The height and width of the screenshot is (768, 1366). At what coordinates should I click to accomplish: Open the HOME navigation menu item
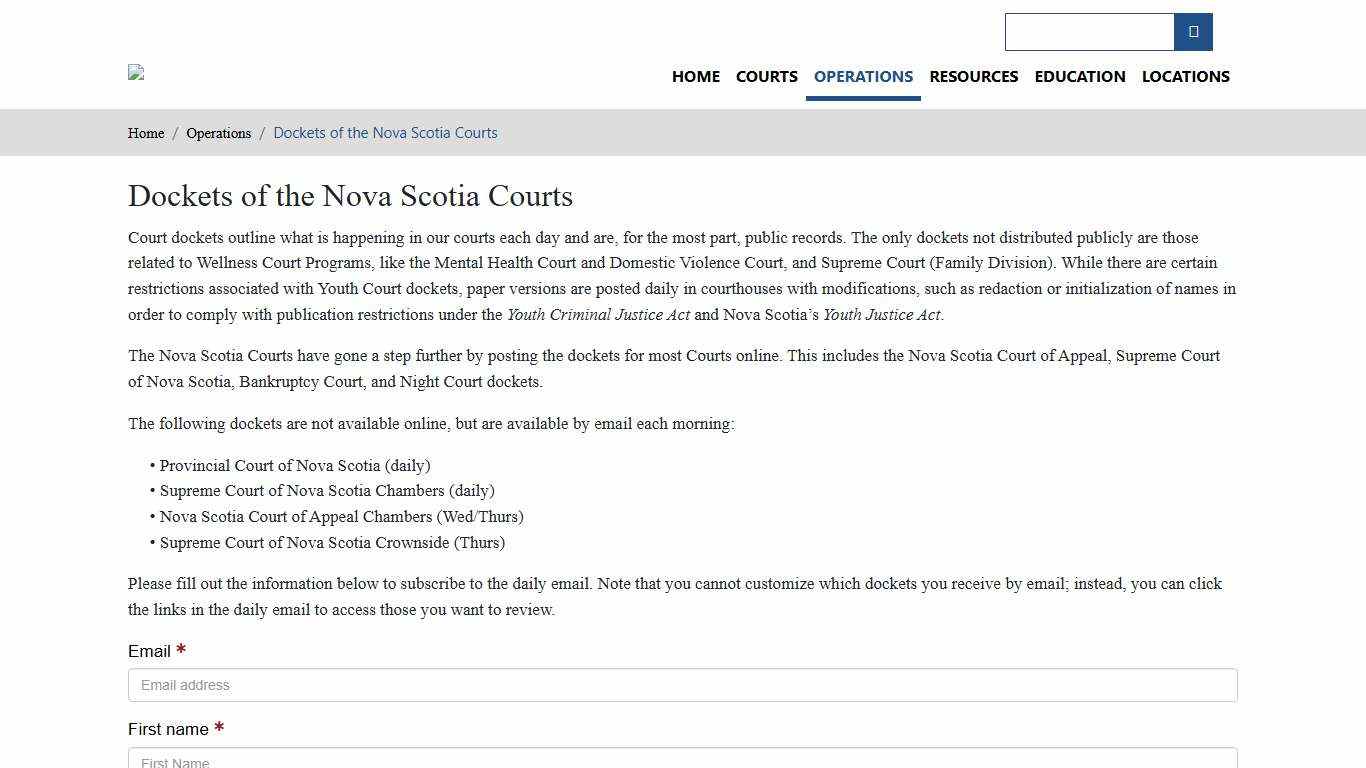(x=695, y=76)
